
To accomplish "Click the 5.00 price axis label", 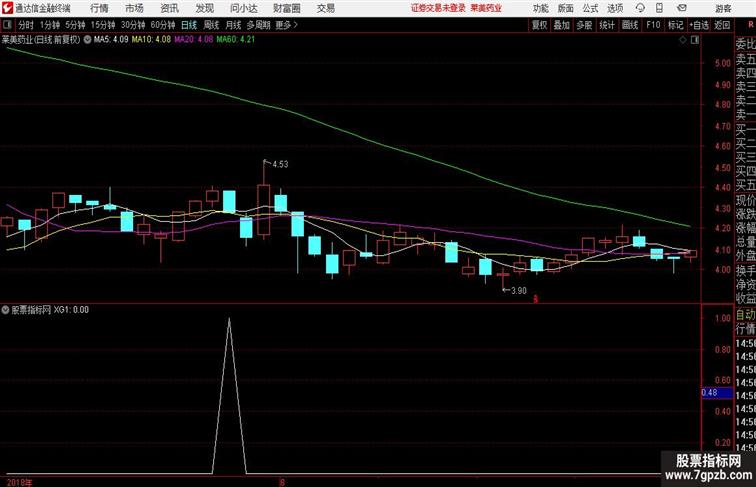I will click(722, 63).
